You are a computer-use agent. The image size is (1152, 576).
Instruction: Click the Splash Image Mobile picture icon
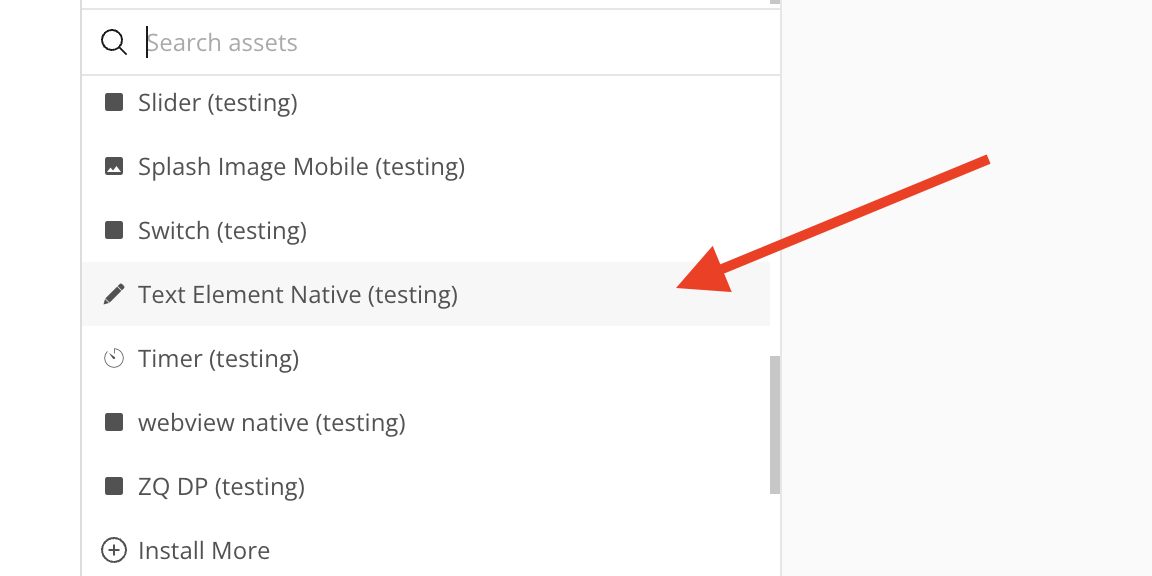[114, 166]
